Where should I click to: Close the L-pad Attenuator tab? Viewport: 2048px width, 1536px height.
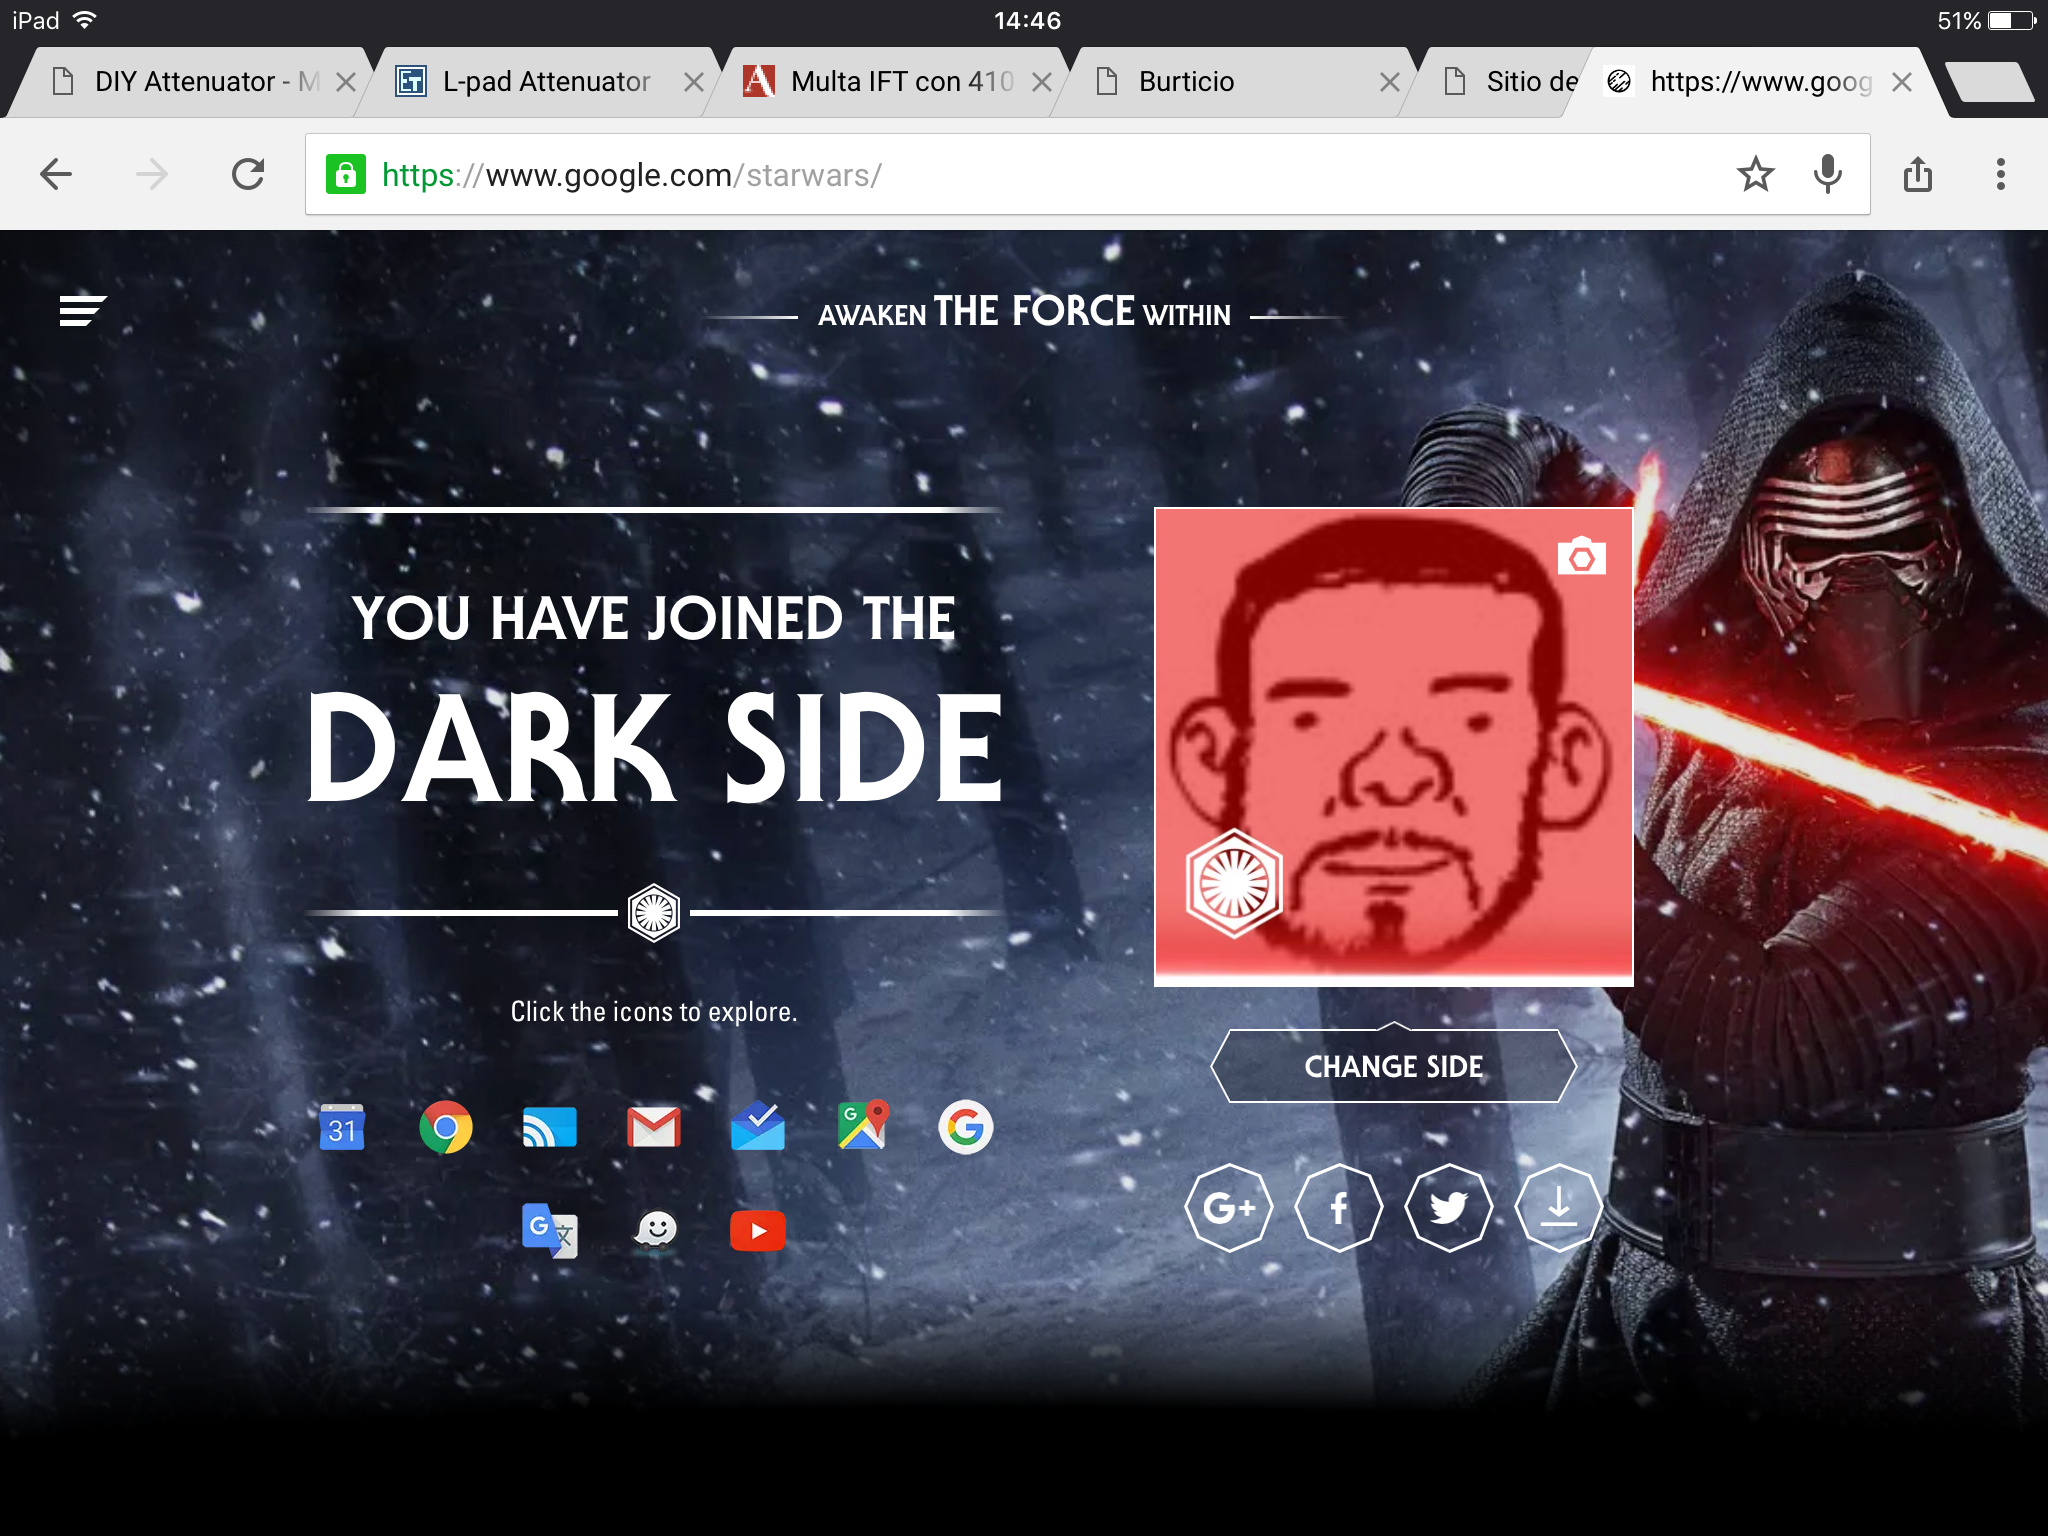click(x=694, y=82)
